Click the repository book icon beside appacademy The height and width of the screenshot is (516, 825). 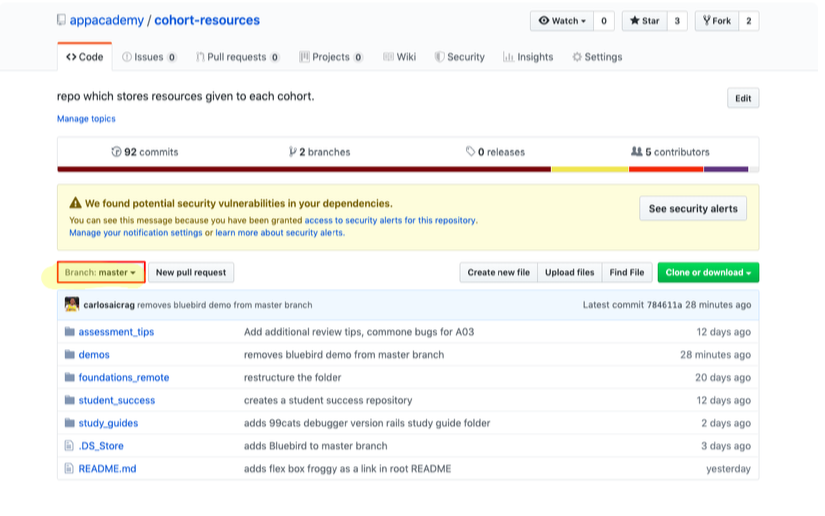point(62,20)
